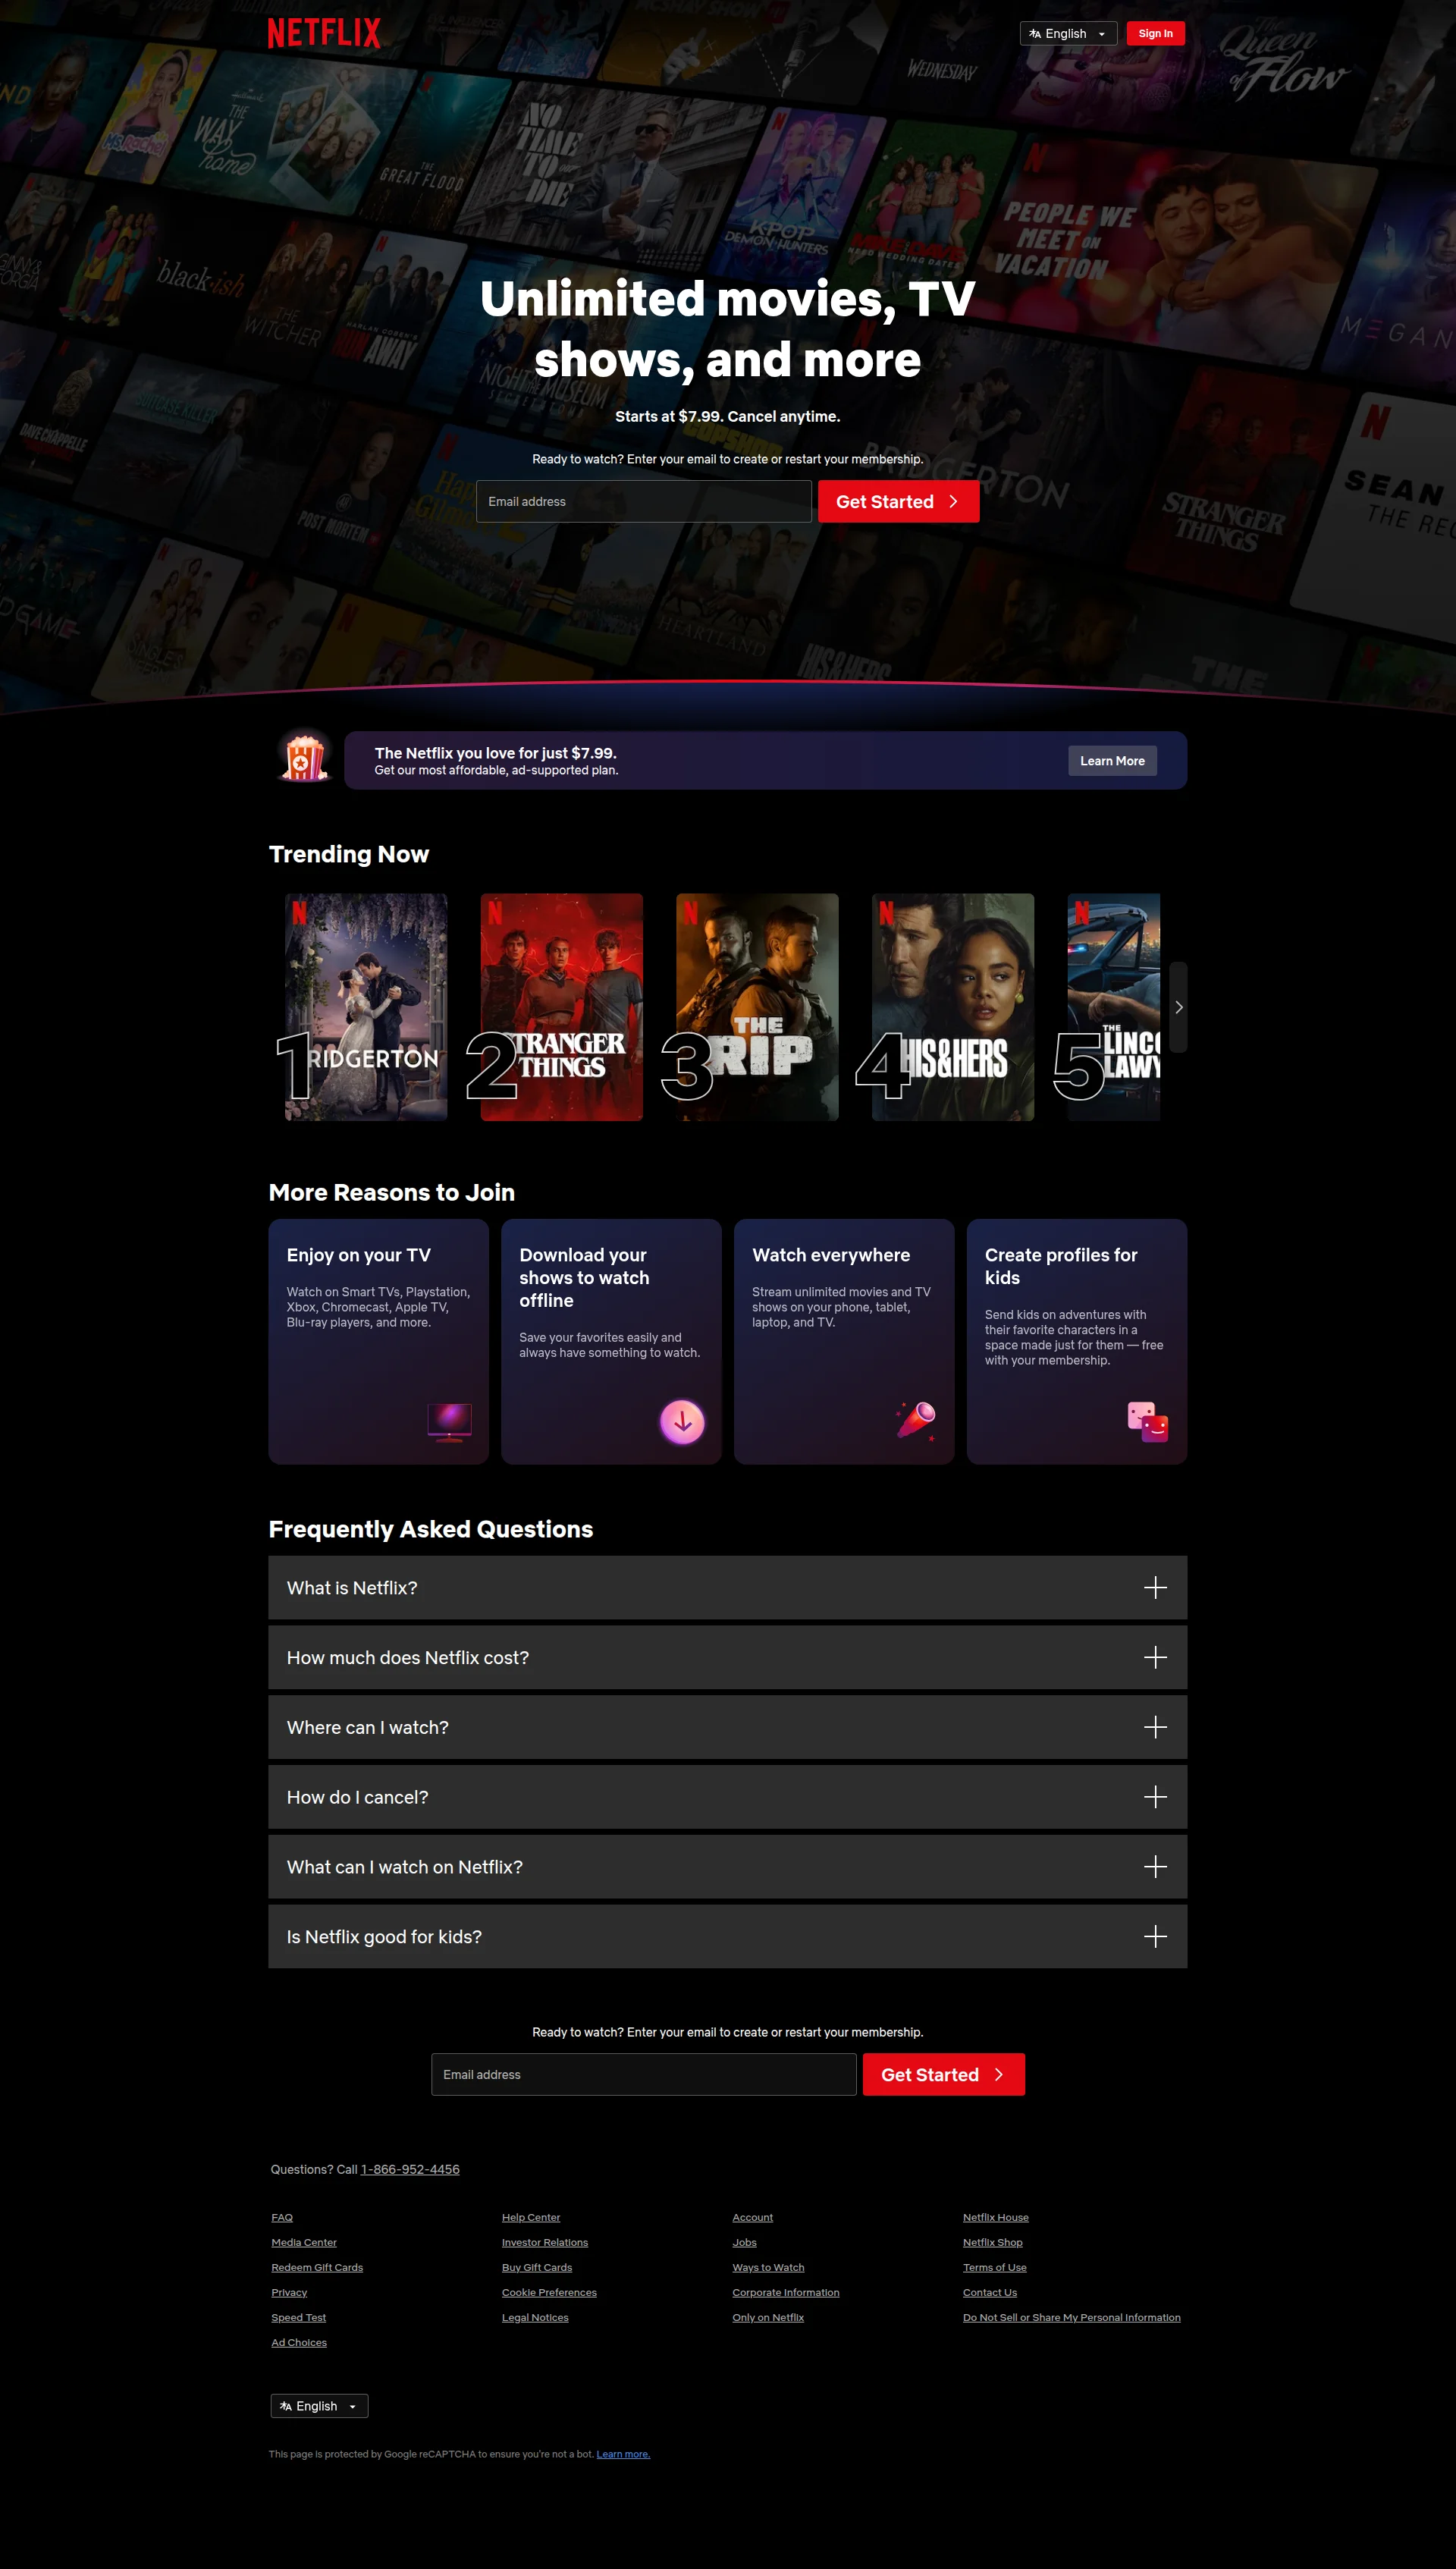
Task: Click the Learn More button
Action: pos(1111,761)
